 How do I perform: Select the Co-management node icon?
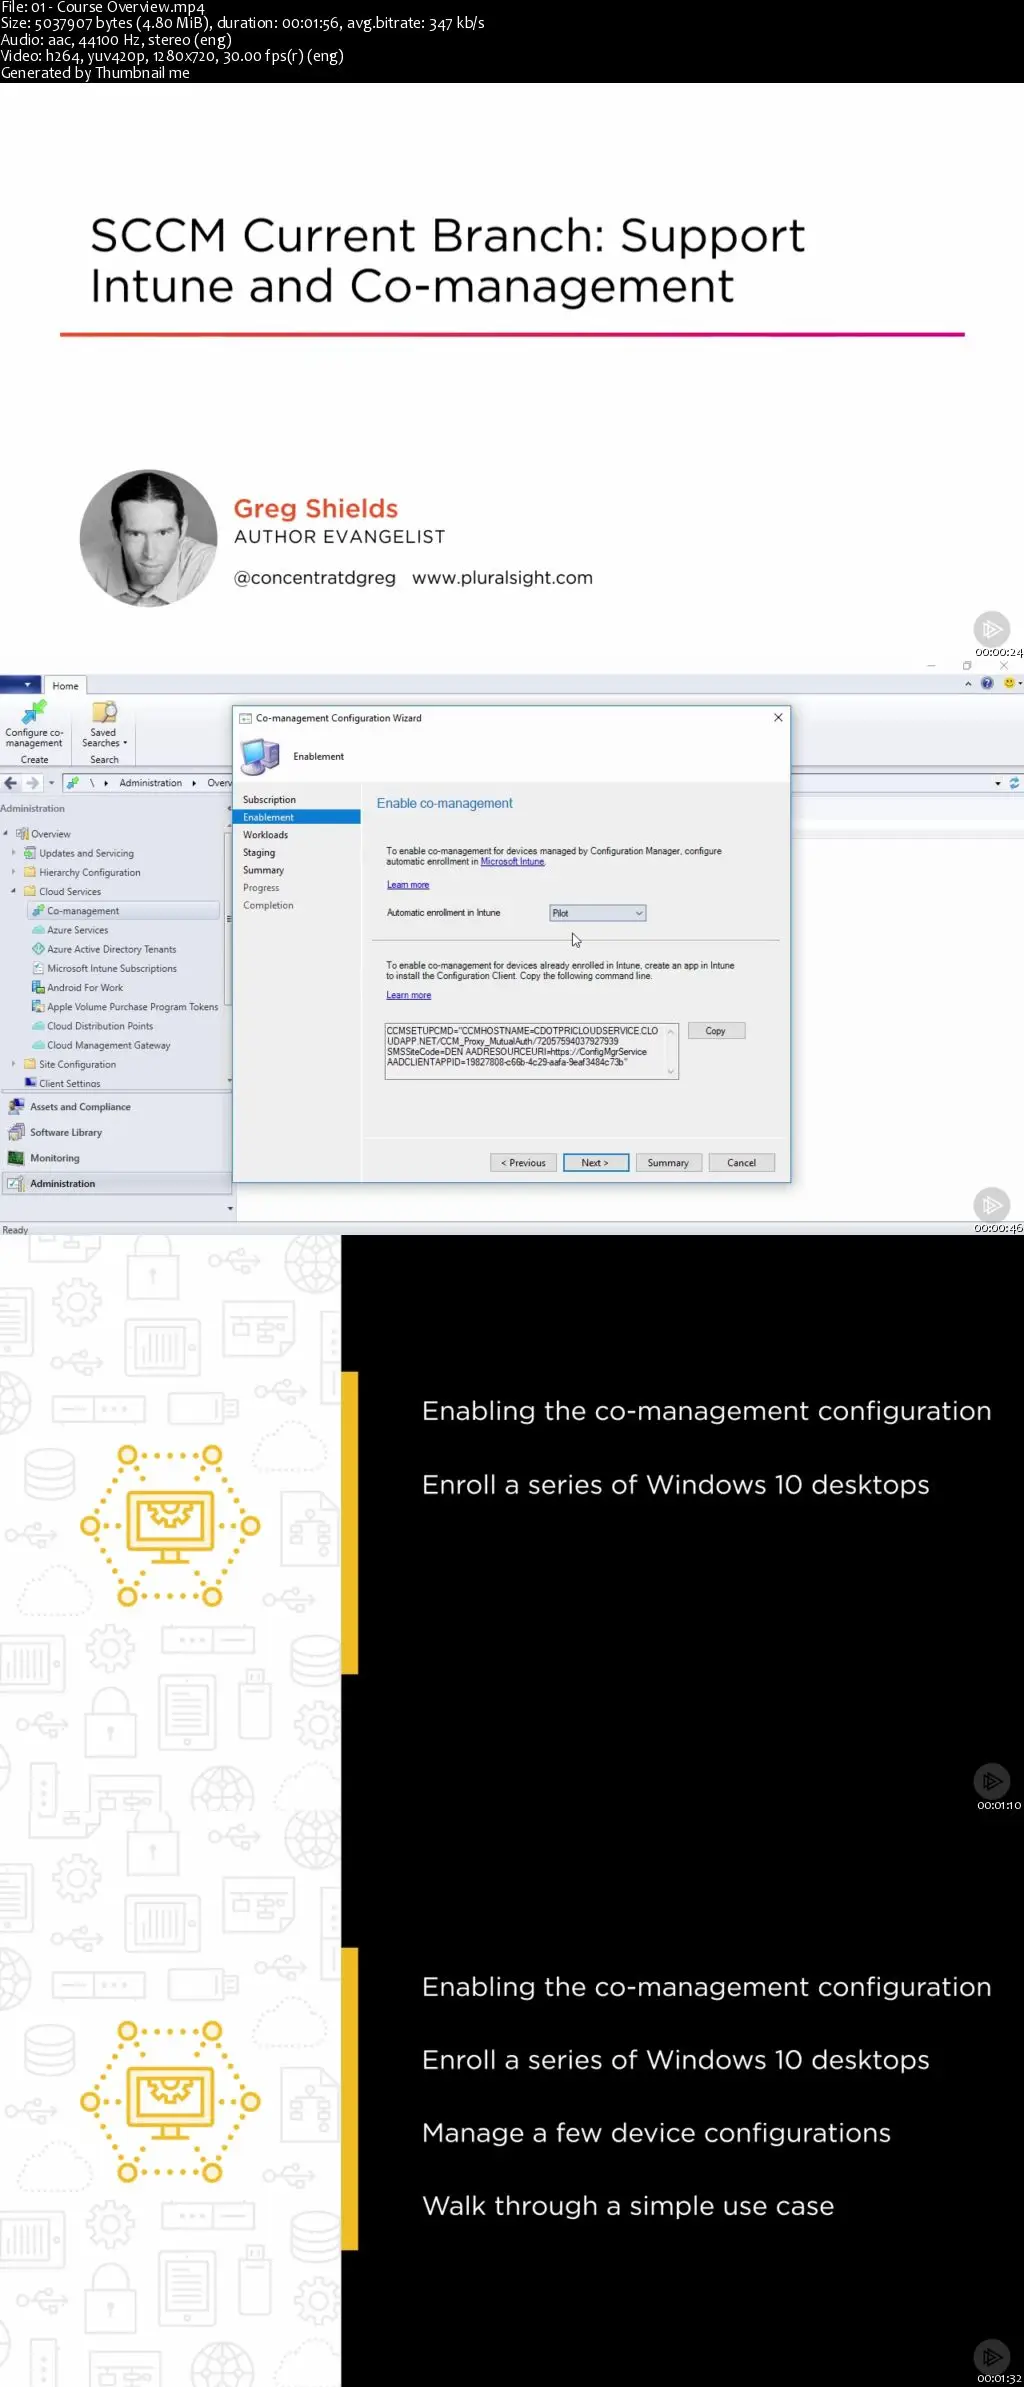click(x=38, y=911)
